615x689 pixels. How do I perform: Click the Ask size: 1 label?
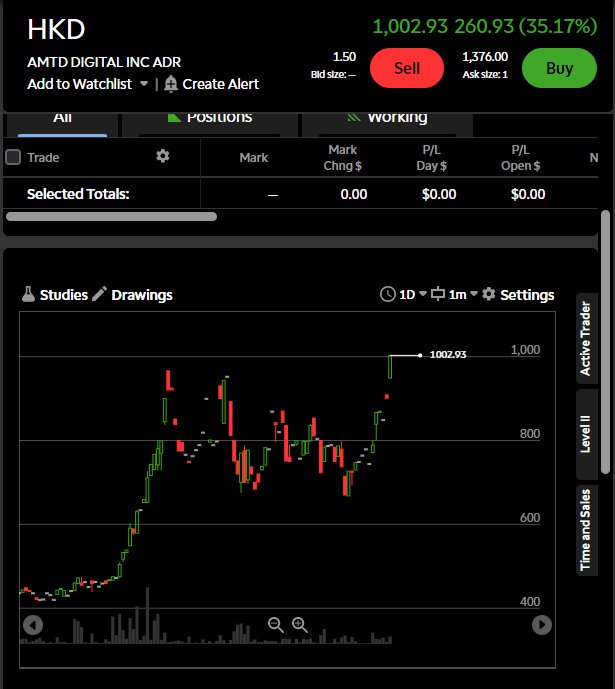pos(485,74)
